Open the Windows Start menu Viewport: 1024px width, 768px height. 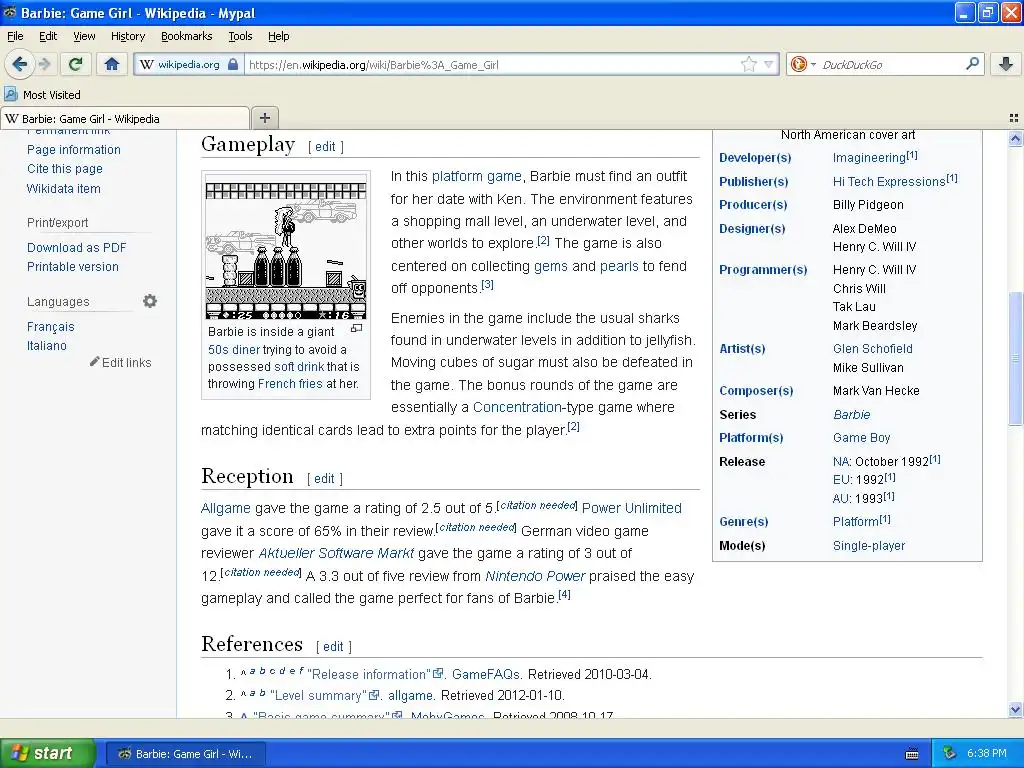[x=47, y=753]
